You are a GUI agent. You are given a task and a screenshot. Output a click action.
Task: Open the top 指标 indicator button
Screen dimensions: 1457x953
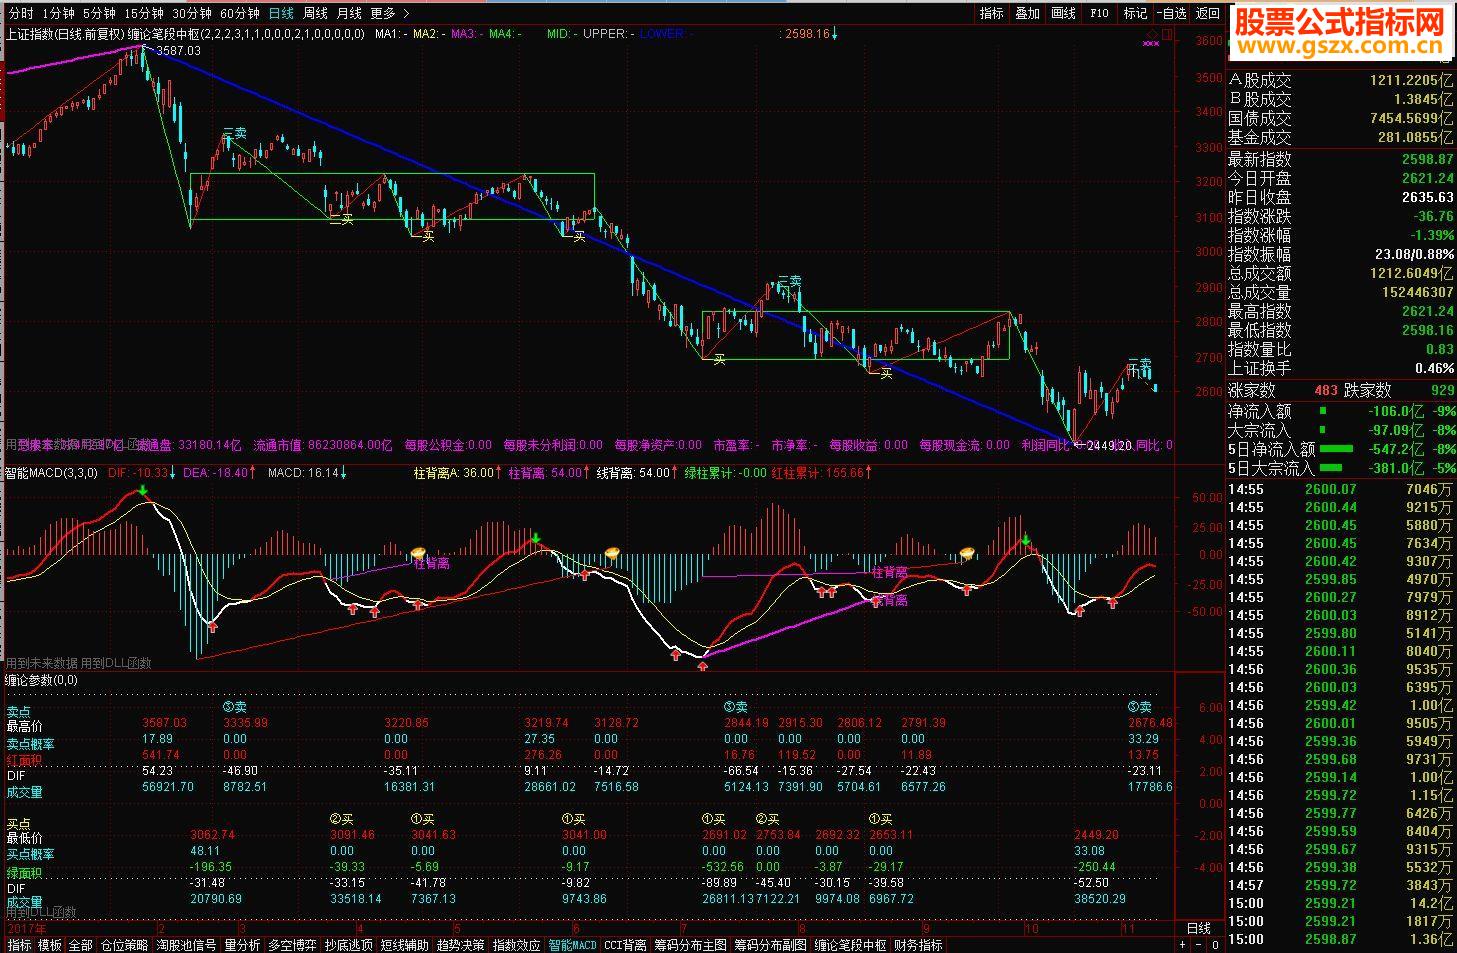[x=991, y=13]
